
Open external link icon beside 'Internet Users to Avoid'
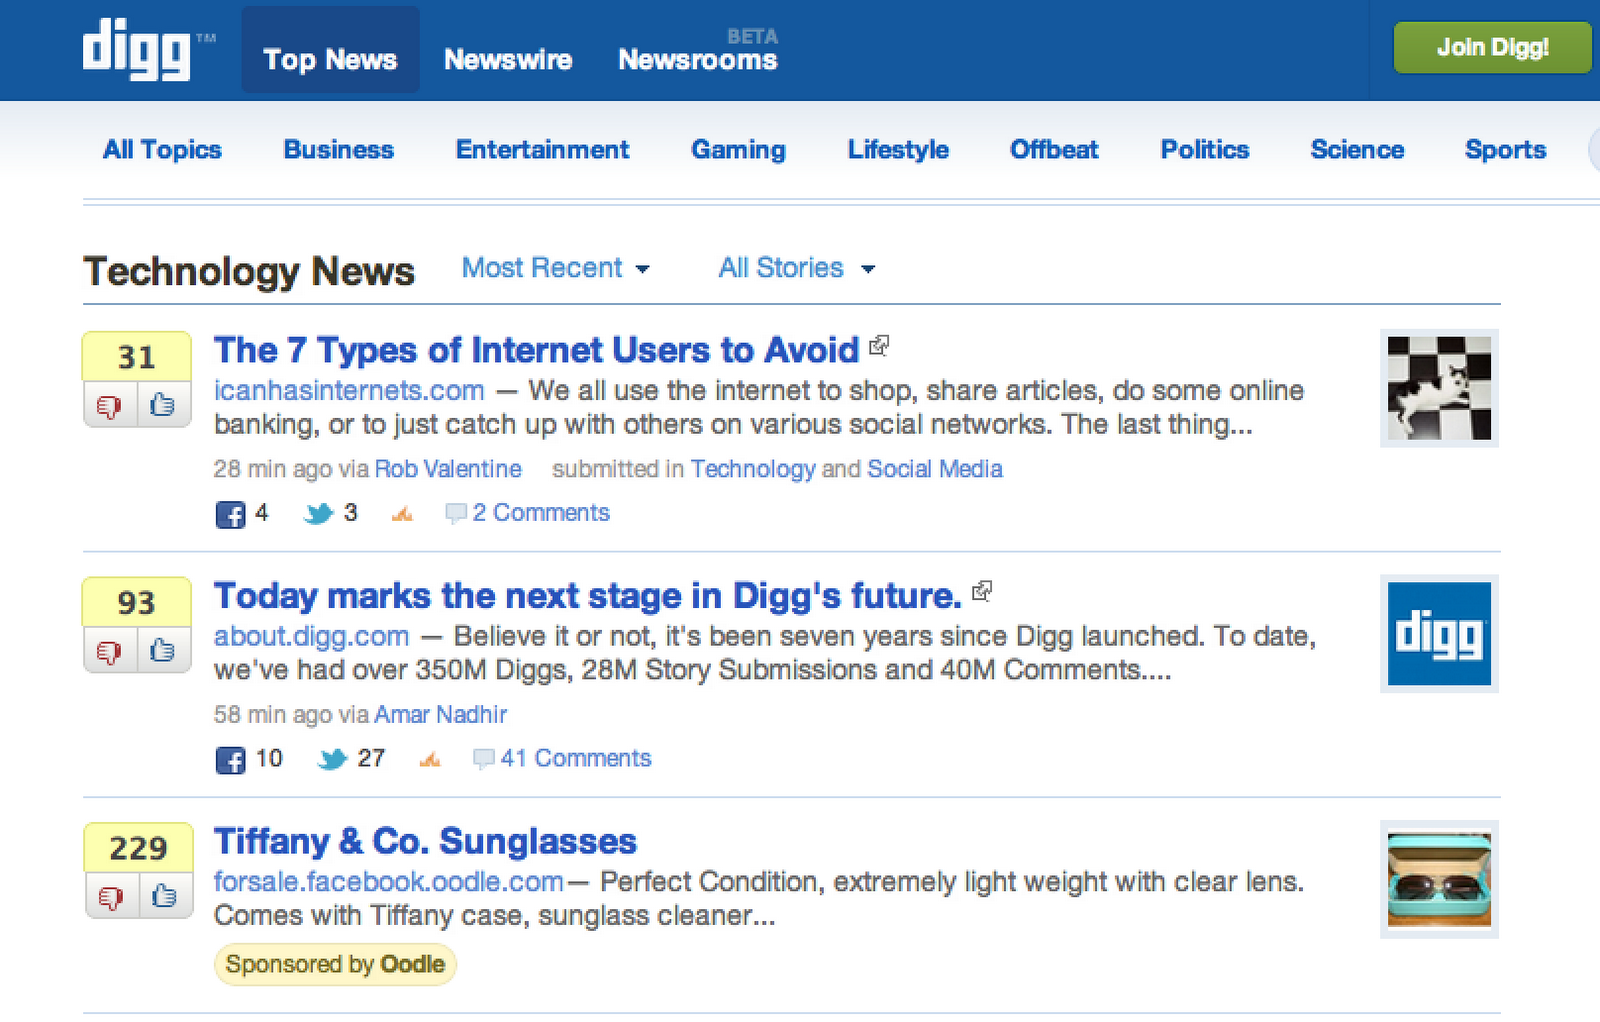(x=879, y=346)
